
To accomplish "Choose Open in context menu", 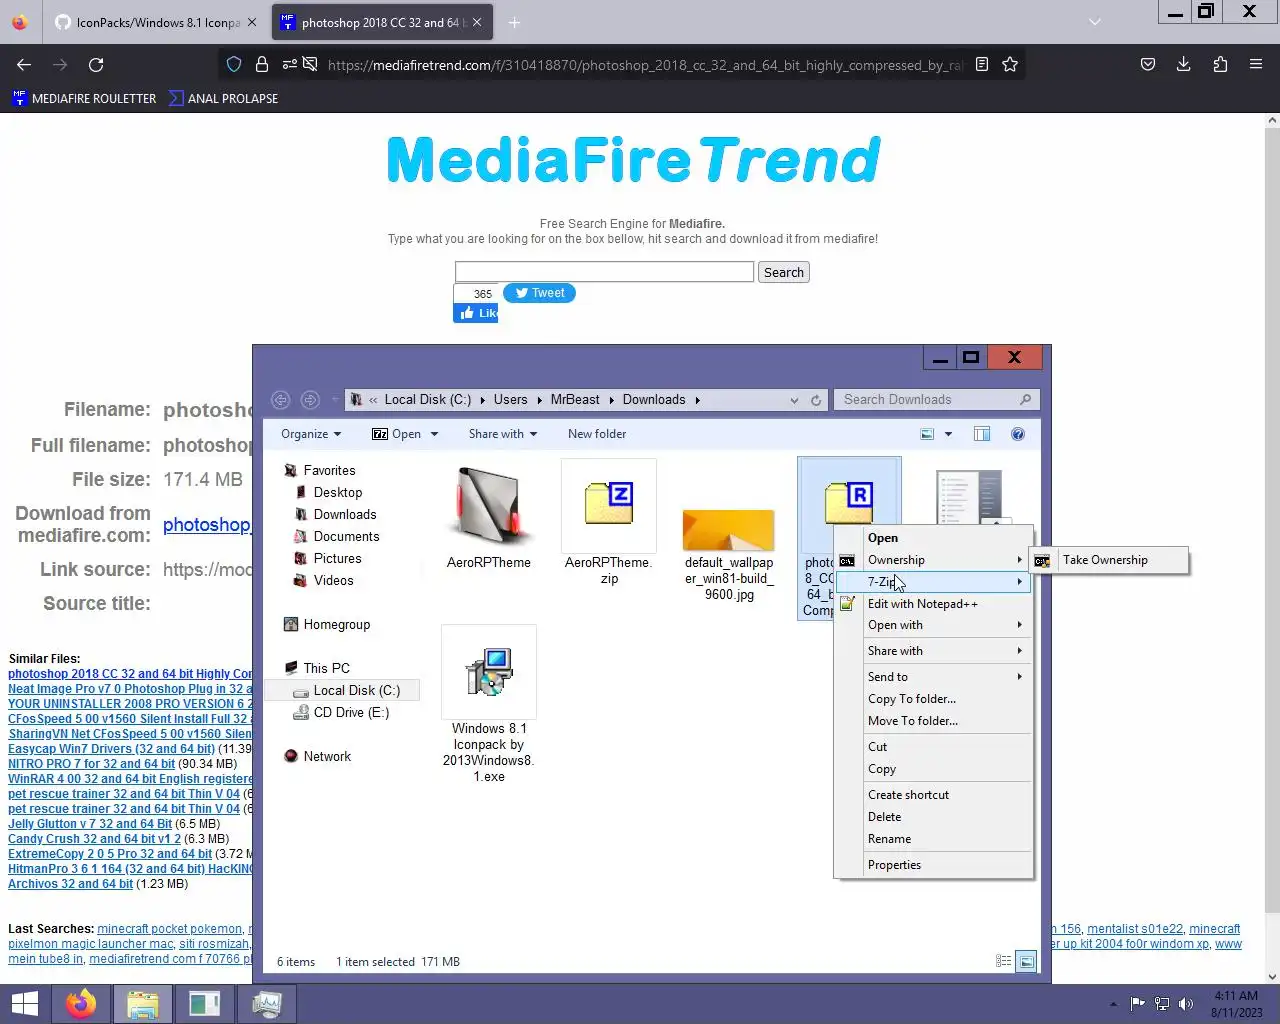I will point(883,538).
